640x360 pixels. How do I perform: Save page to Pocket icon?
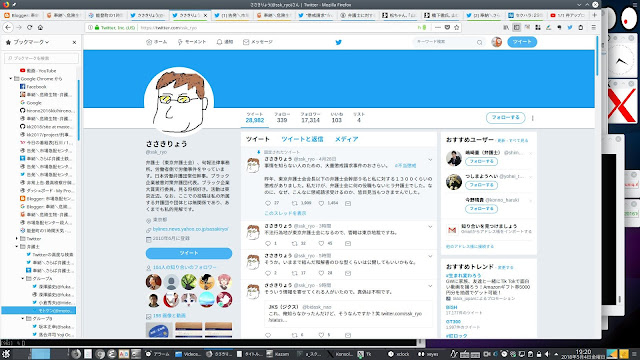(x=447, y=27)
